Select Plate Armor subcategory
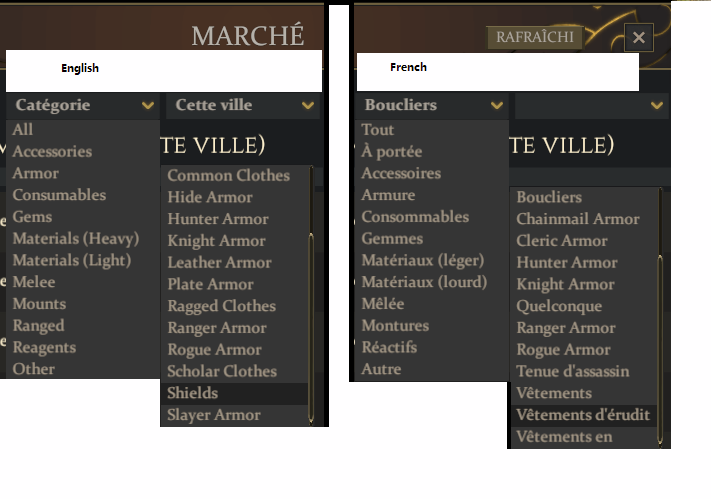711x499 pixels. (x=211, y=284)
